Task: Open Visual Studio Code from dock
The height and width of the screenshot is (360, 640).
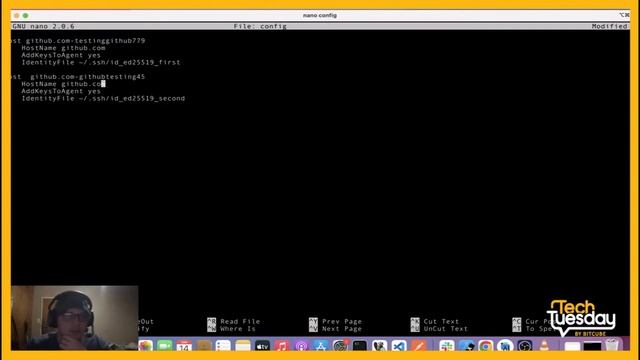Action: [399, 346]
